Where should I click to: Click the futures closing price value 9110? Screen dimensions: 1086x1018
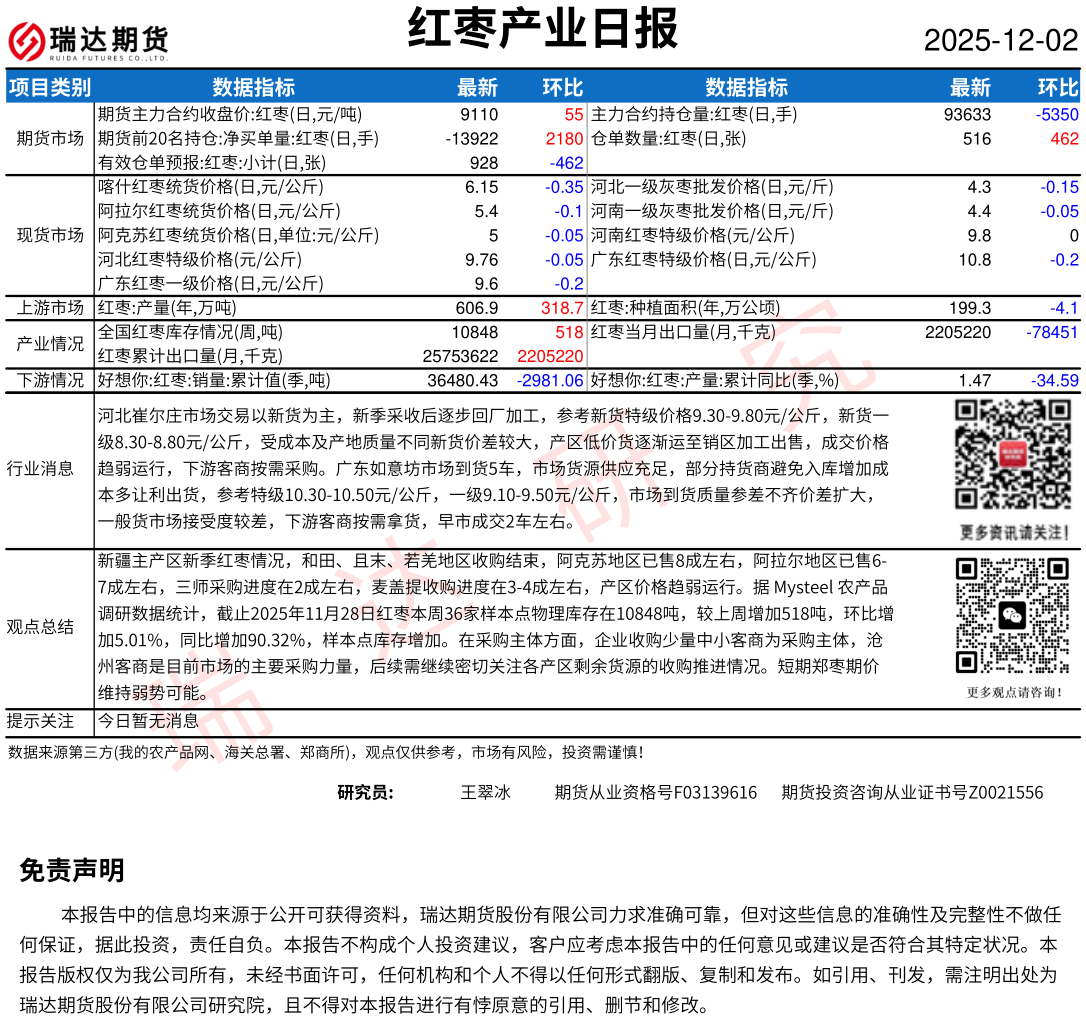479,115
